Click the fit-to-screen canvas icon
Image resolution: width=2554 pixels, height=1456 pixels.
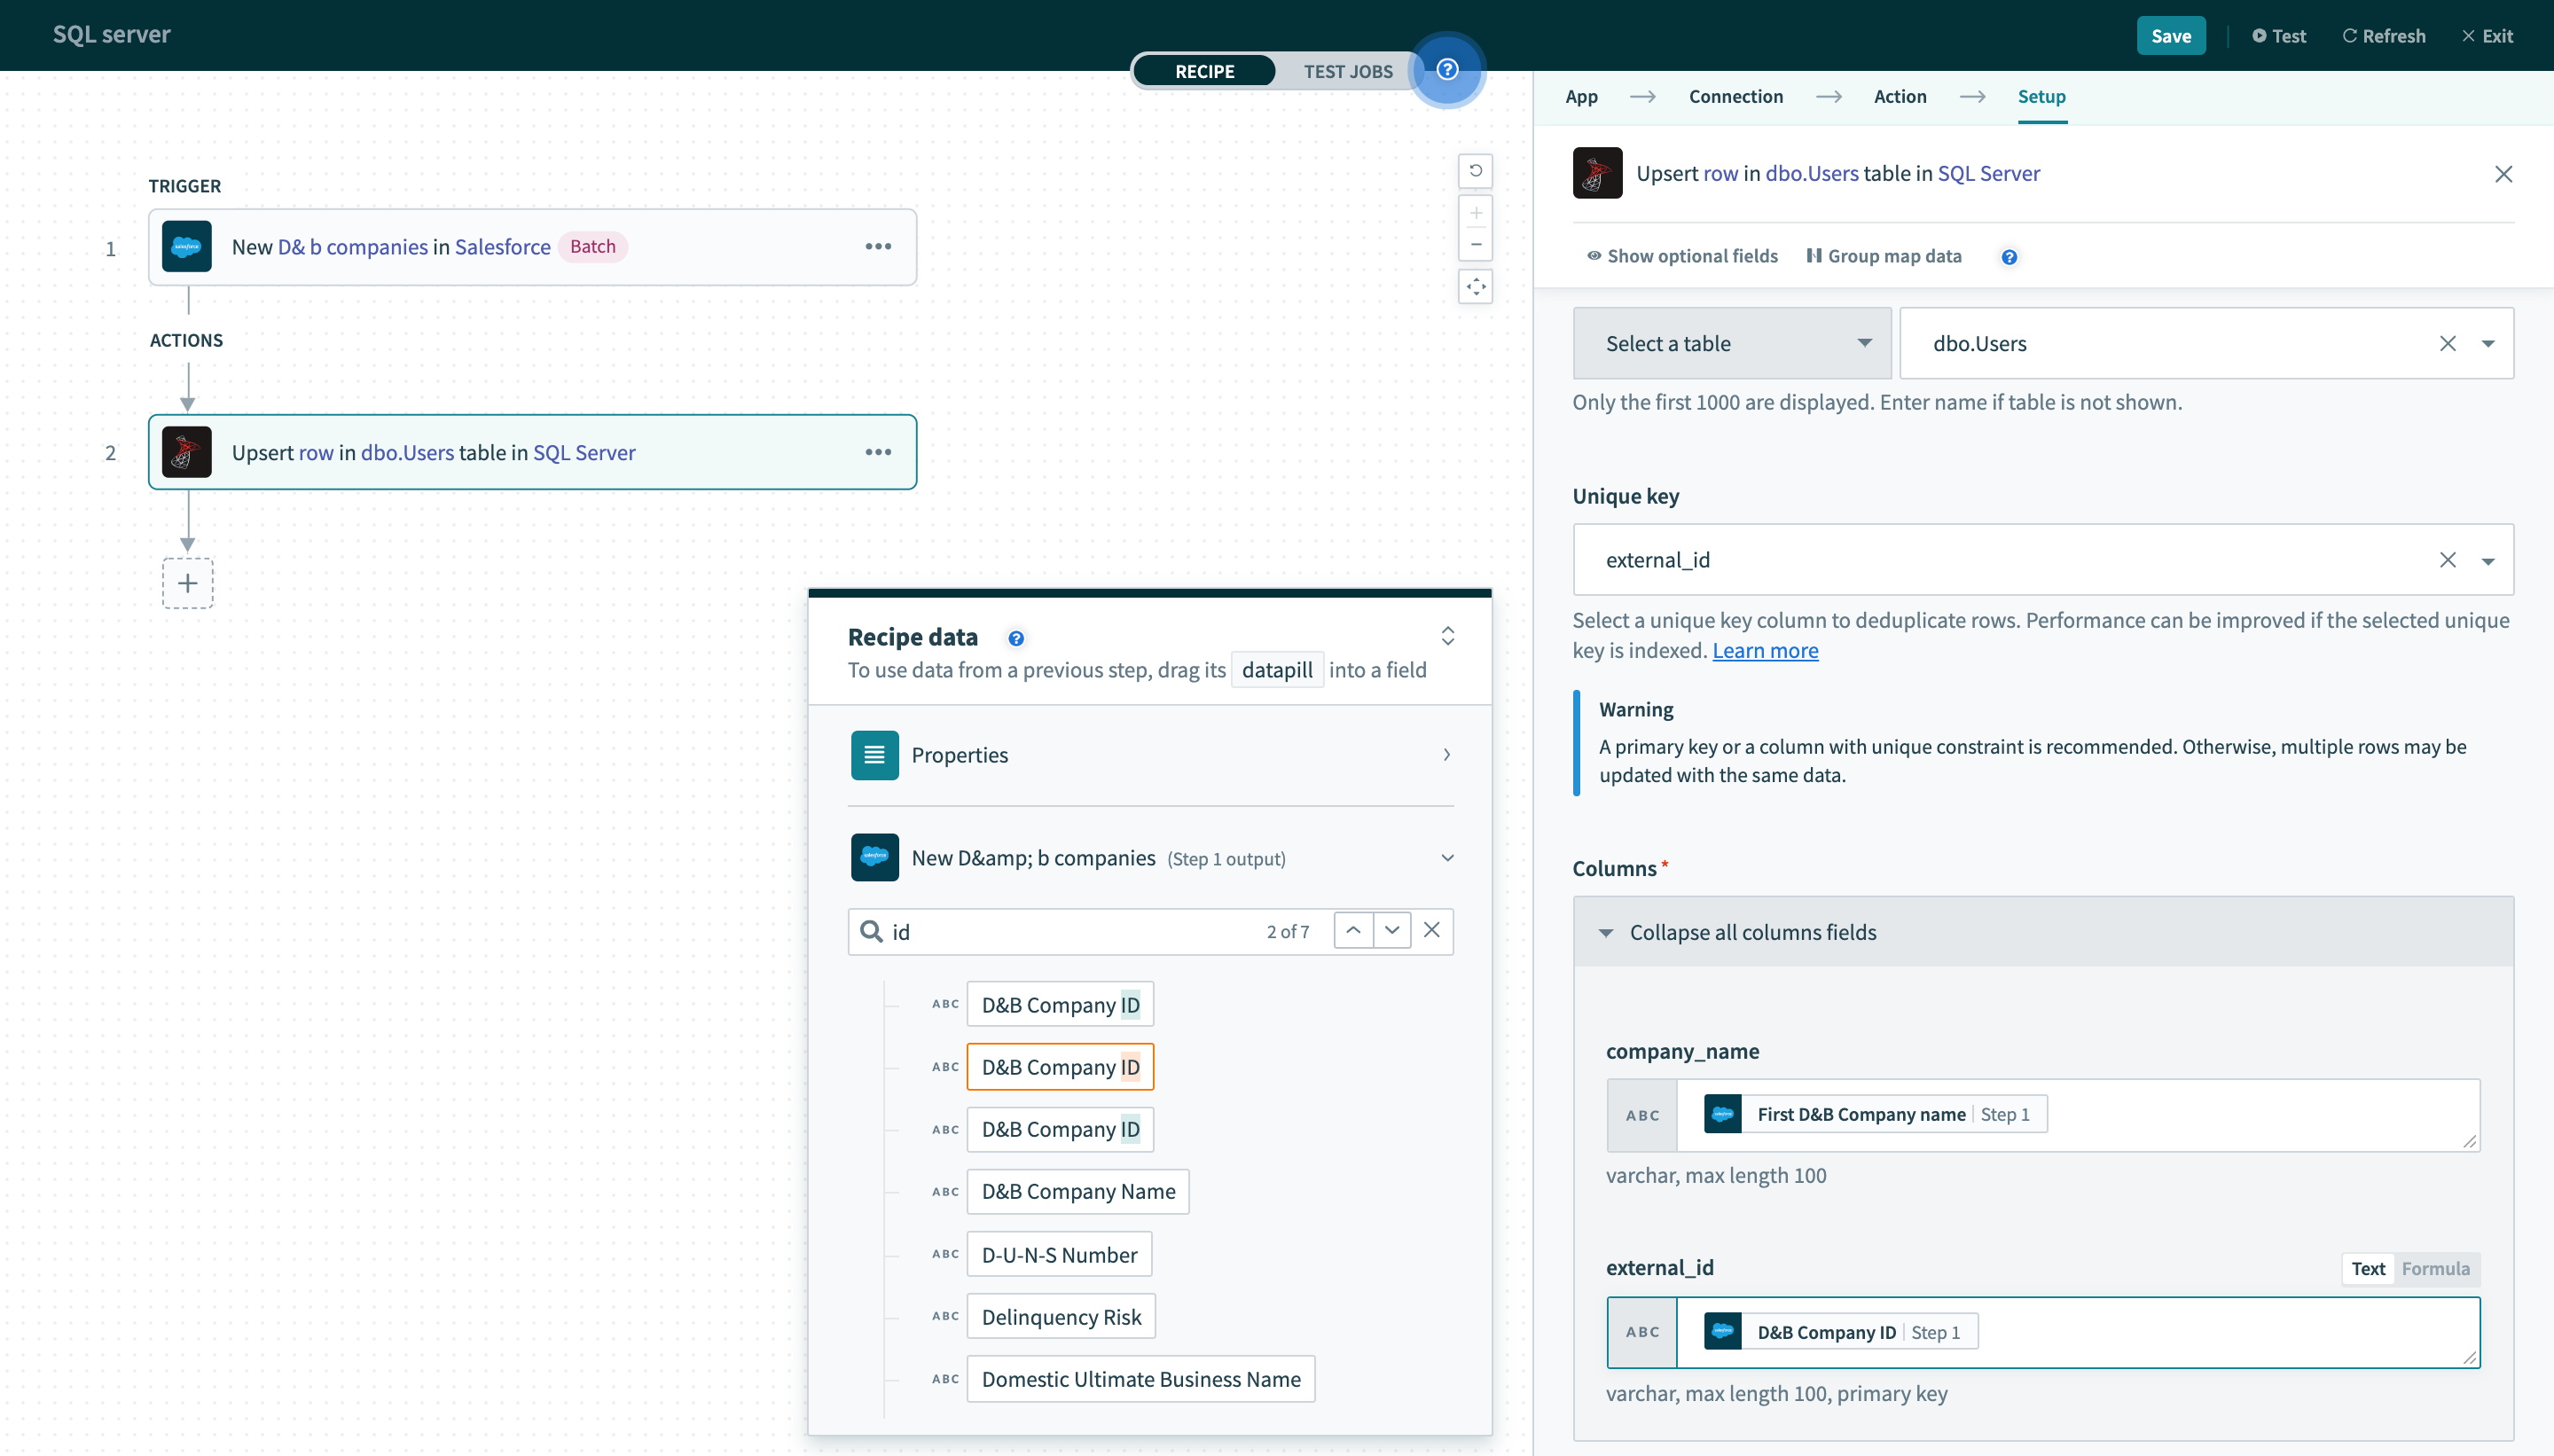(x=1475, y=287)
